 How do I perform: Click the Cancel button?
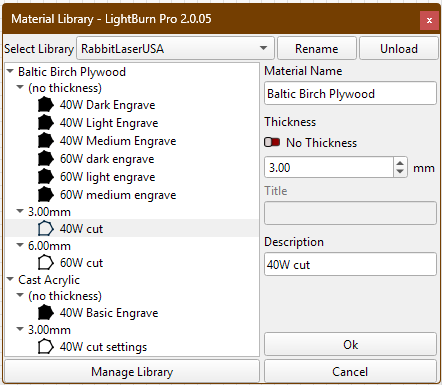(350, 371)
